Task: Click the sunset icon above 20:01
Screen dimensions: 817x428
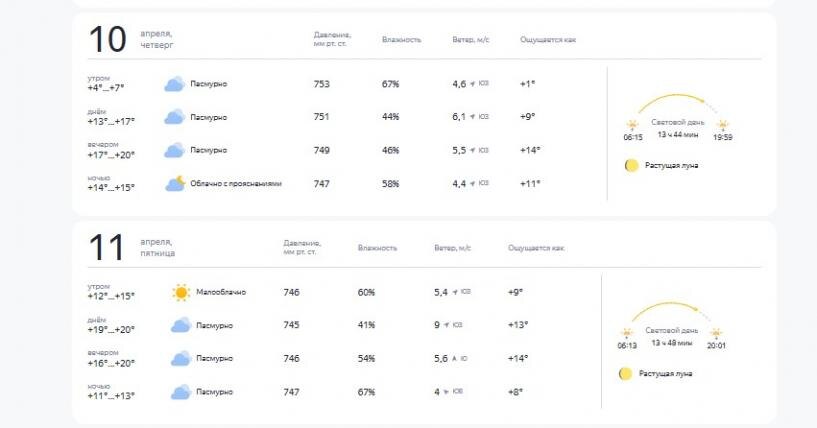Action: point(717,333)
